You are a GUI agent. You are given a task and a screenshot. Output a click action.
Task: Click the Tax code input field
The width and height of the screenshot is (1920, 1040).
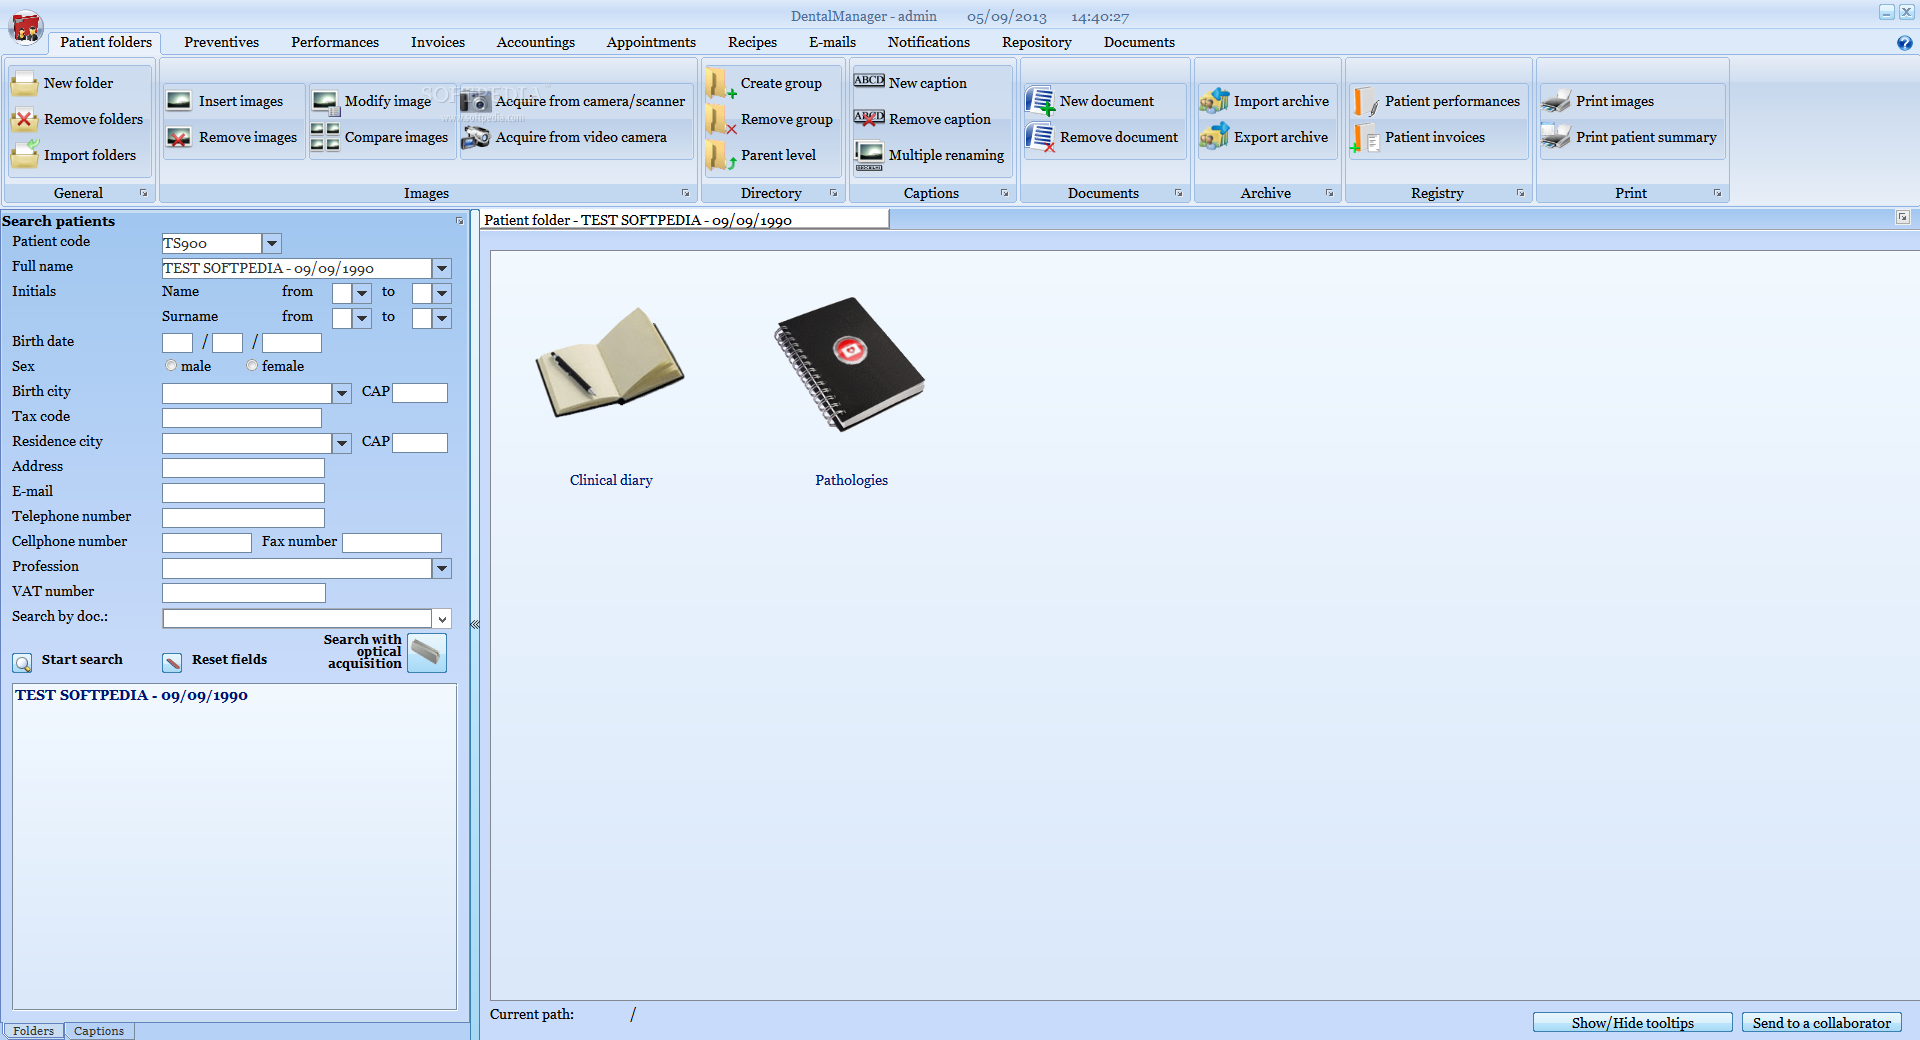(x=242, y=418)
